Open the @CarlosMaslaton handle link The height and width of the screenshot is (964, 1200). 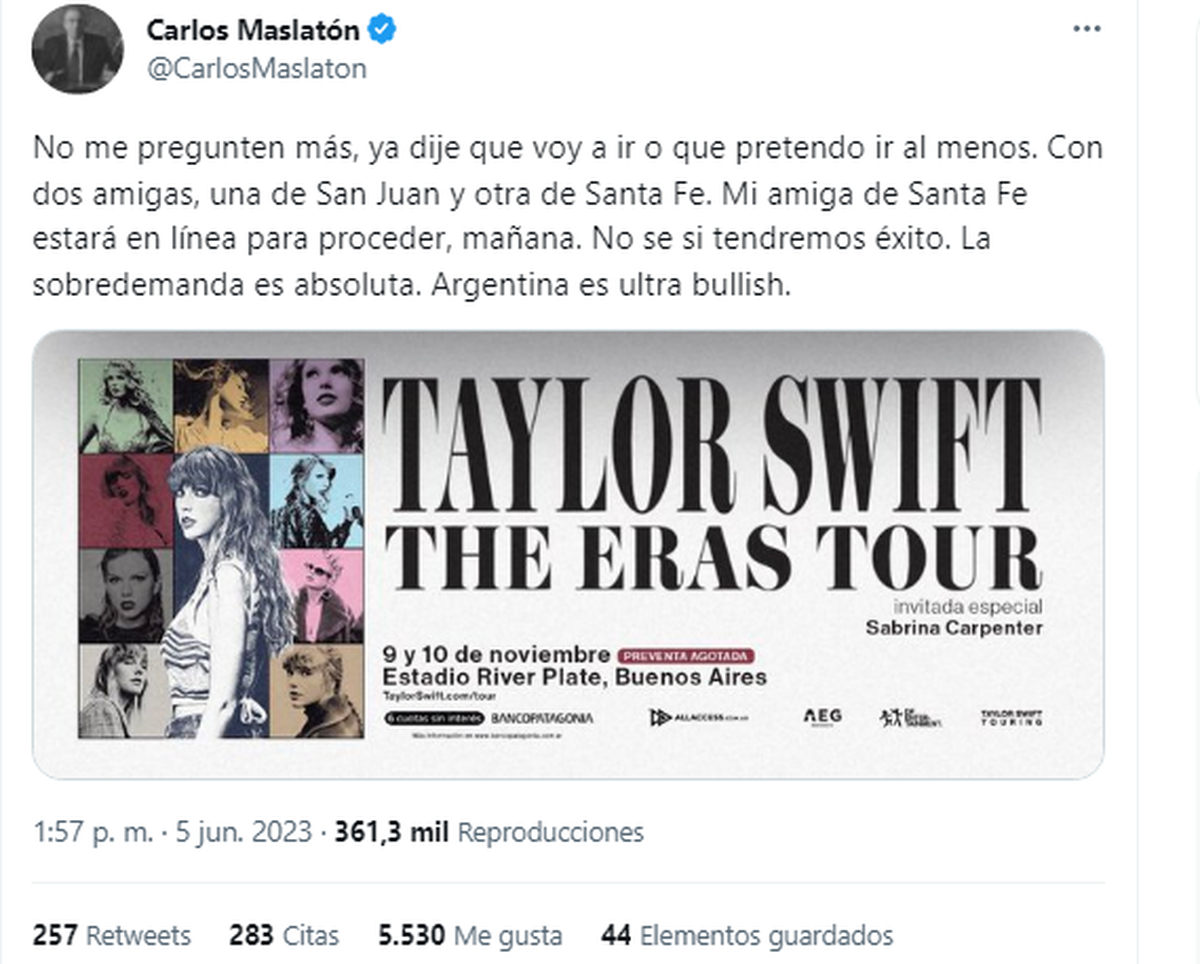point(257,68)
